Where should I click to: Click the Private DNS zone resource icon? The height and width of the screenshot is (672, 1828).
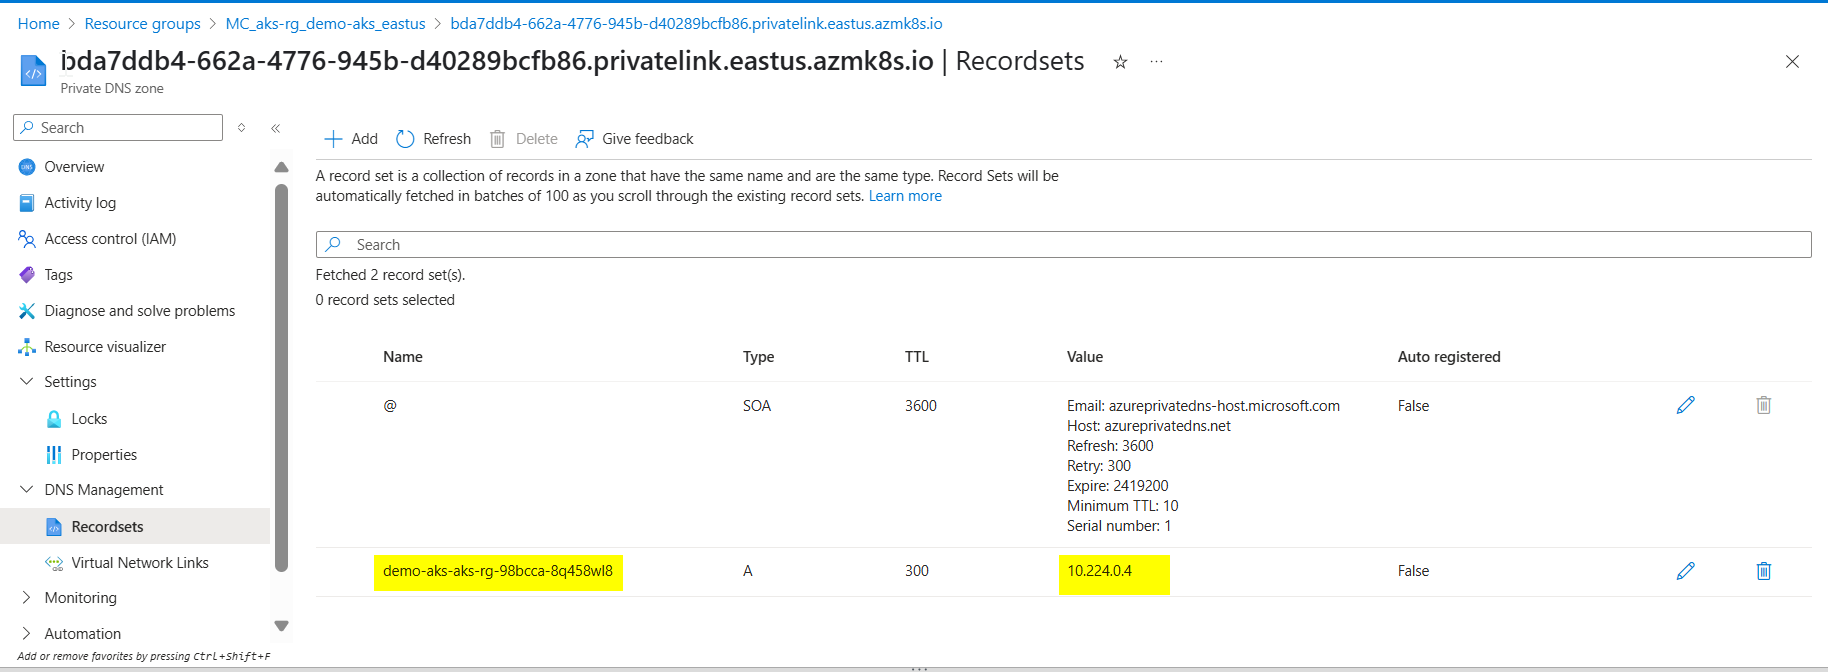pos(33,71)
